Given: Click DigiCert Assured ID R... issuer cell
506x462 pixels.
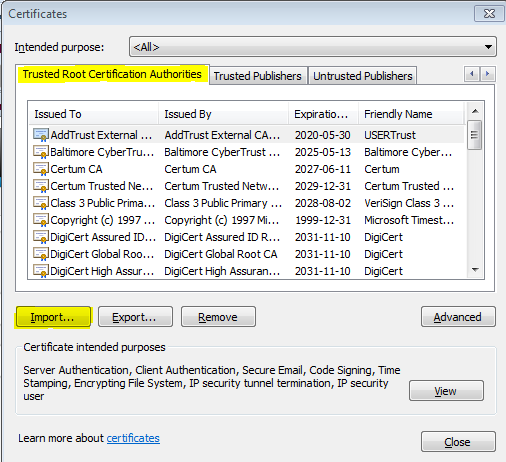Looking at the screenshot, I should [222, 237].
